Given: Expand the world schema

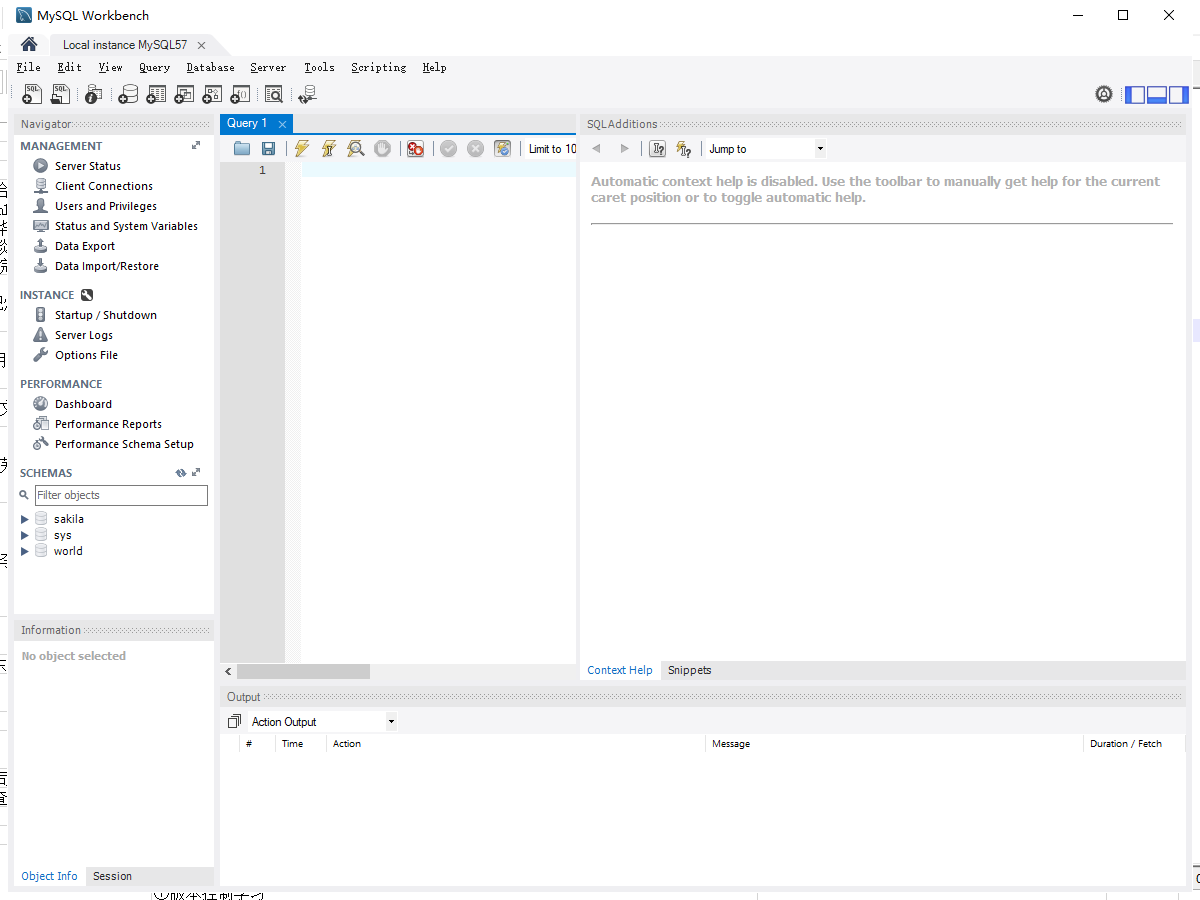Looking at the screenshot, I should pos(25,551).
